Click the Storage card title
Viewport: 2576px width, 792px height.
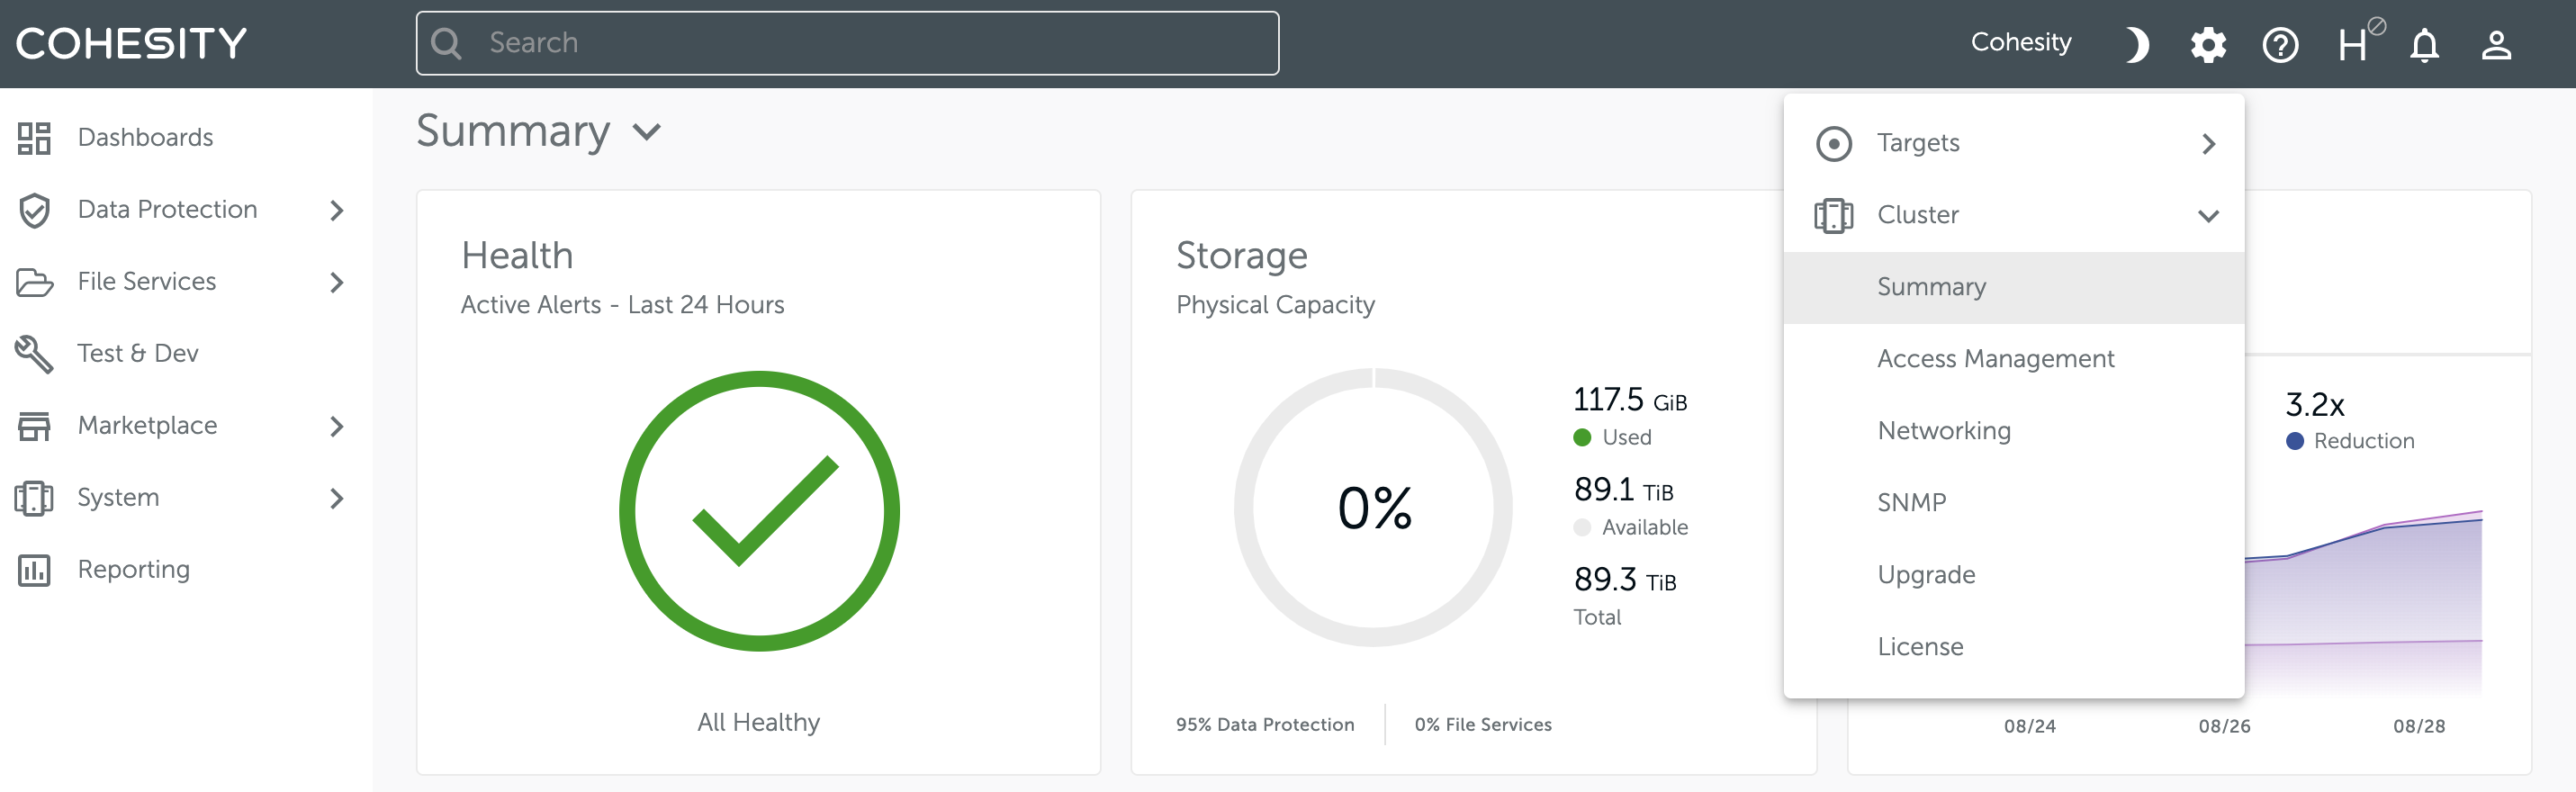(1241, 256)
